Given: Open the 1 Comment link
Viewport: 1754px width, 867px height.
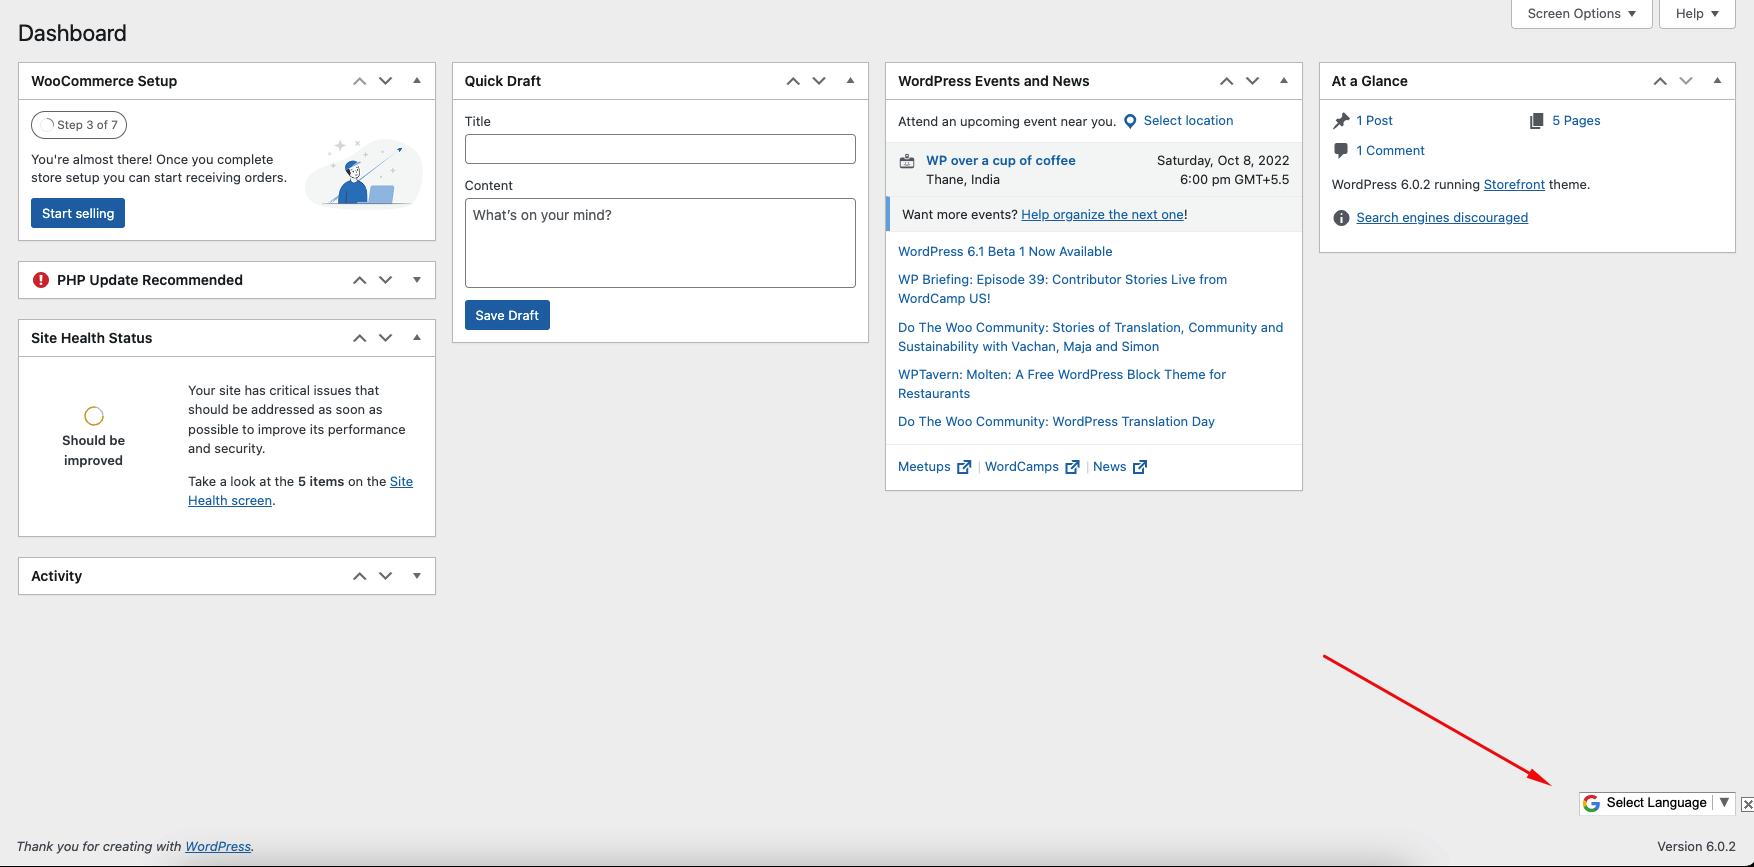Looking at the screenshot, I should (1390, 151).
